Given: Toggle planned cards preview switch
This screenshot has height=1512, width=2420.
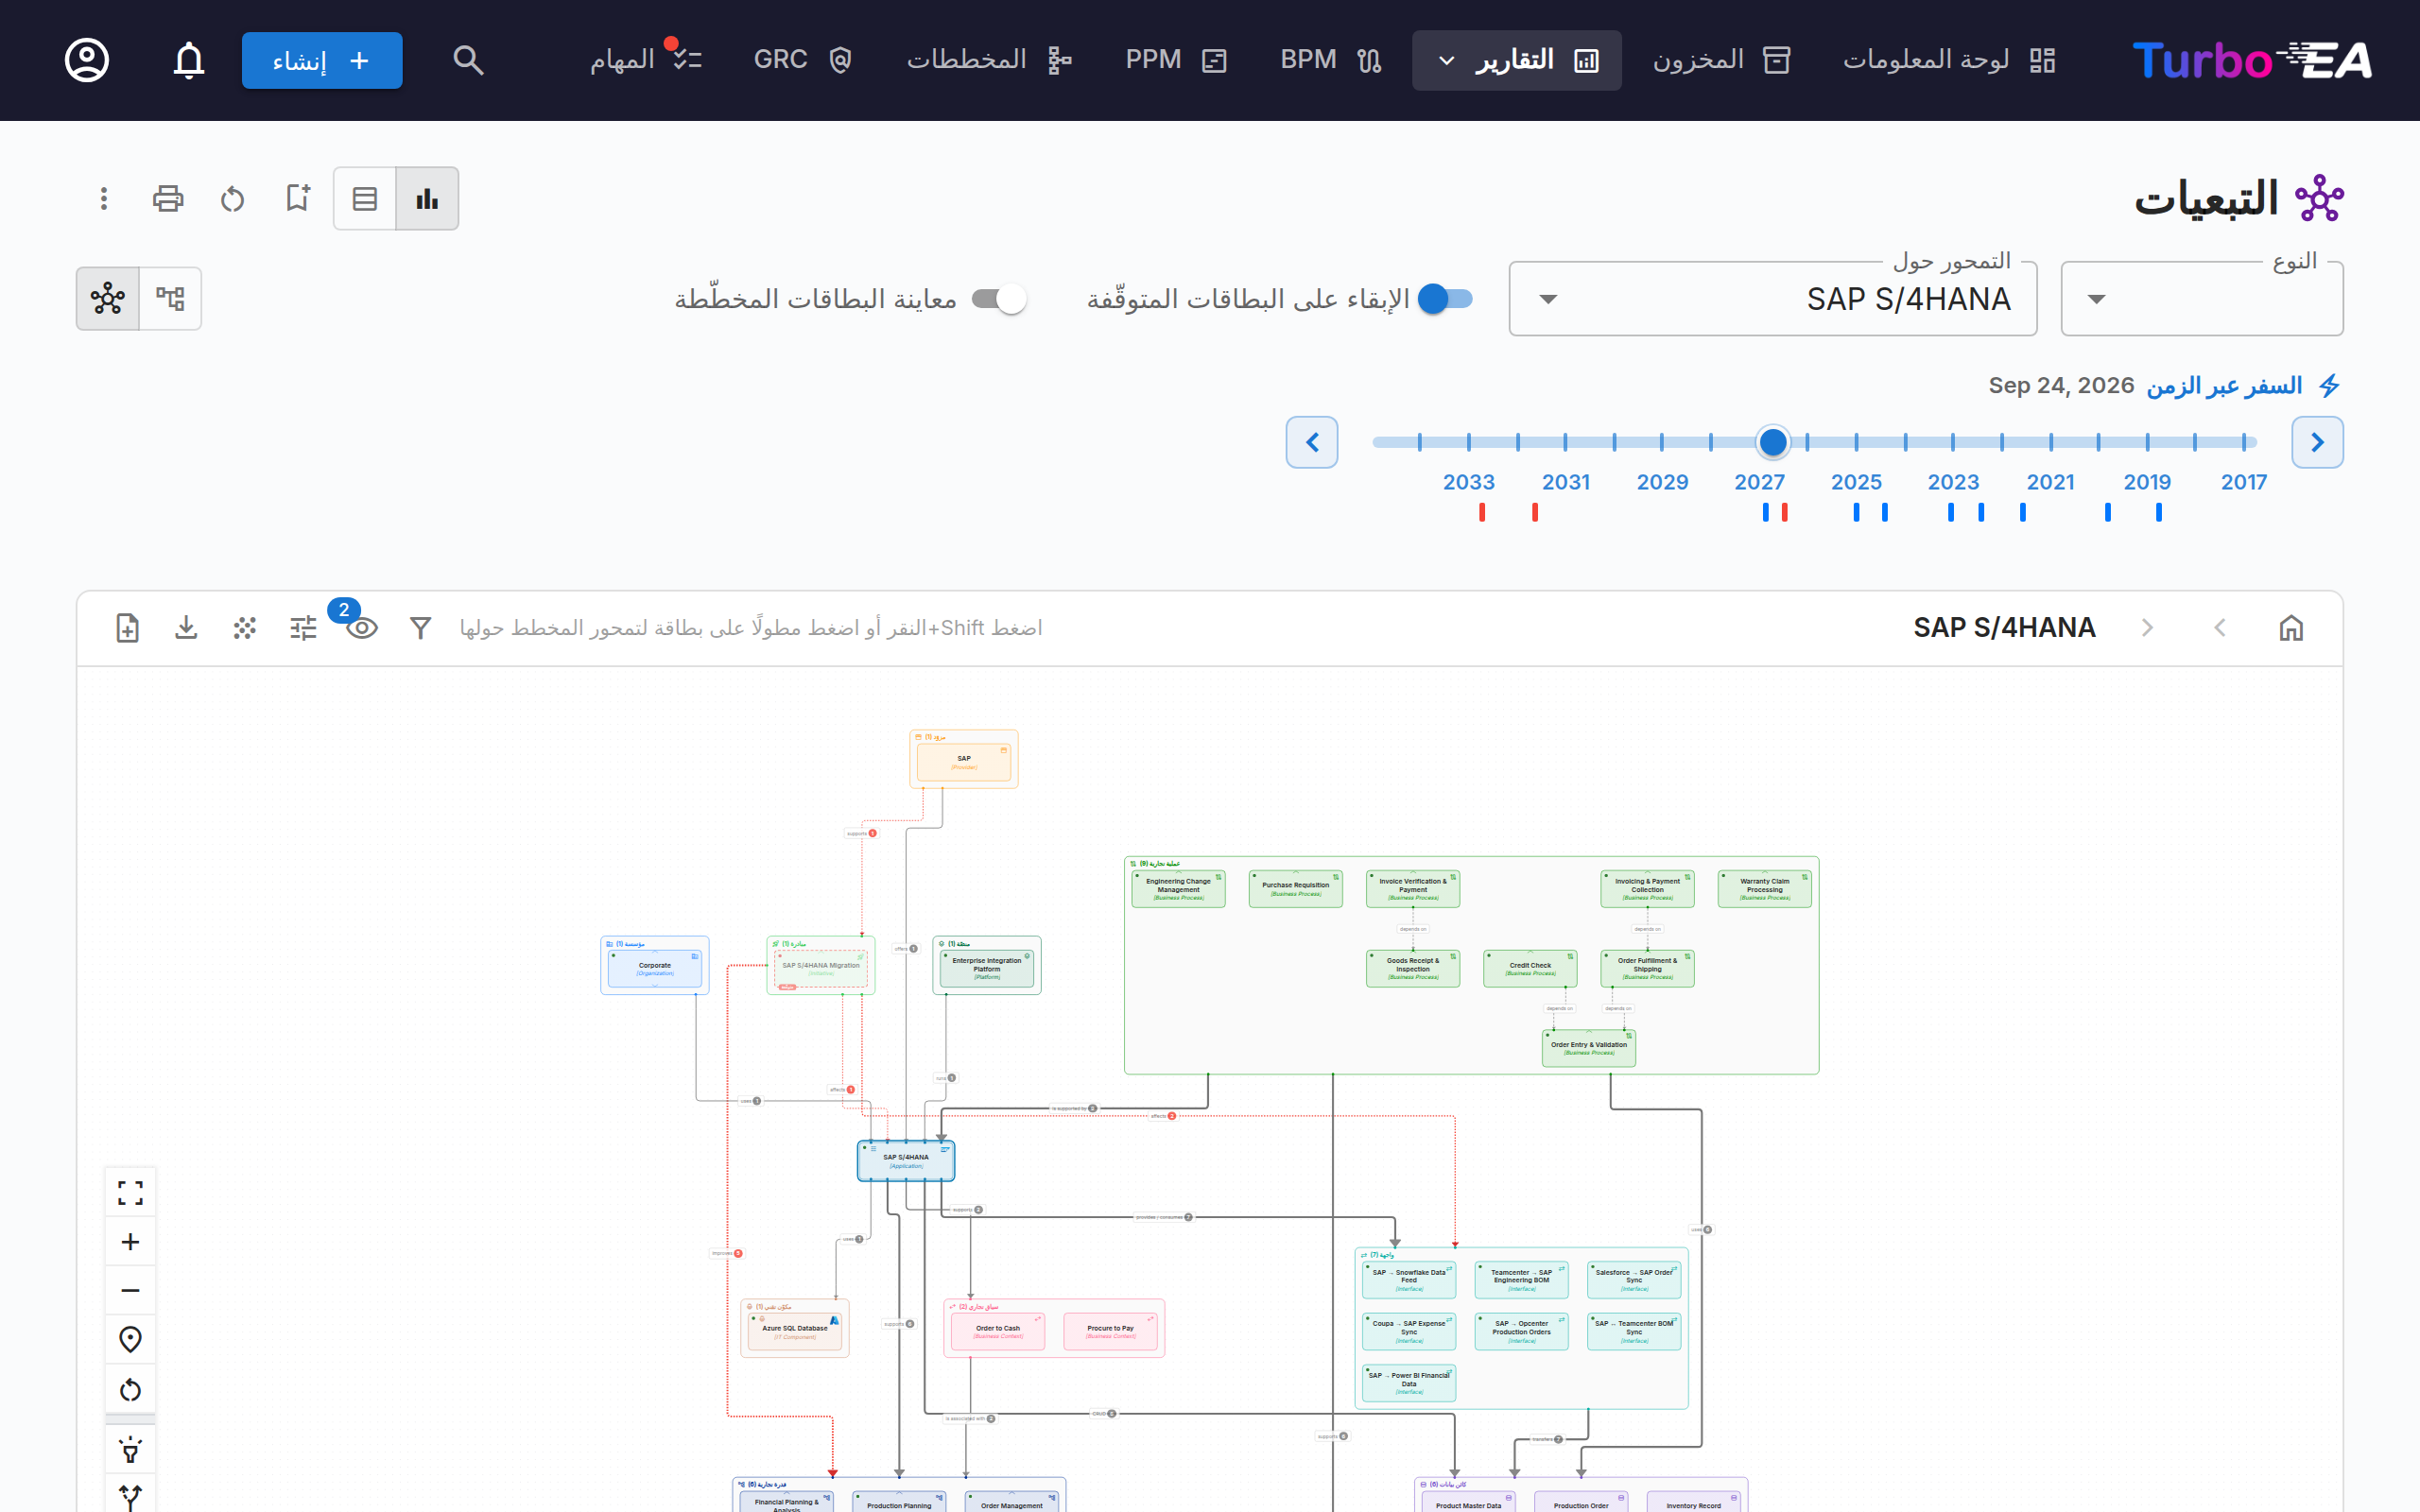Looking at the screenshot, I should [x=999, y=299].
